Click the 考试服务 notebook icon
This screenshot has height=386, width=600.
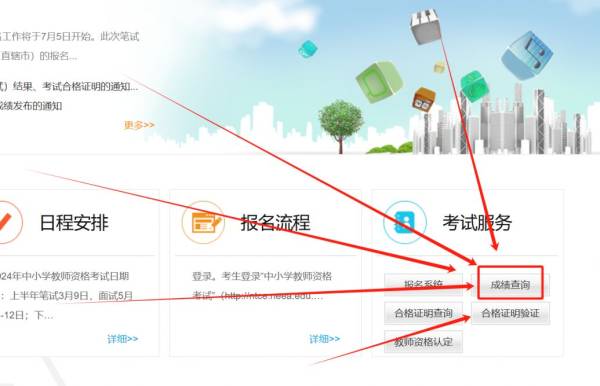(404, 222)
